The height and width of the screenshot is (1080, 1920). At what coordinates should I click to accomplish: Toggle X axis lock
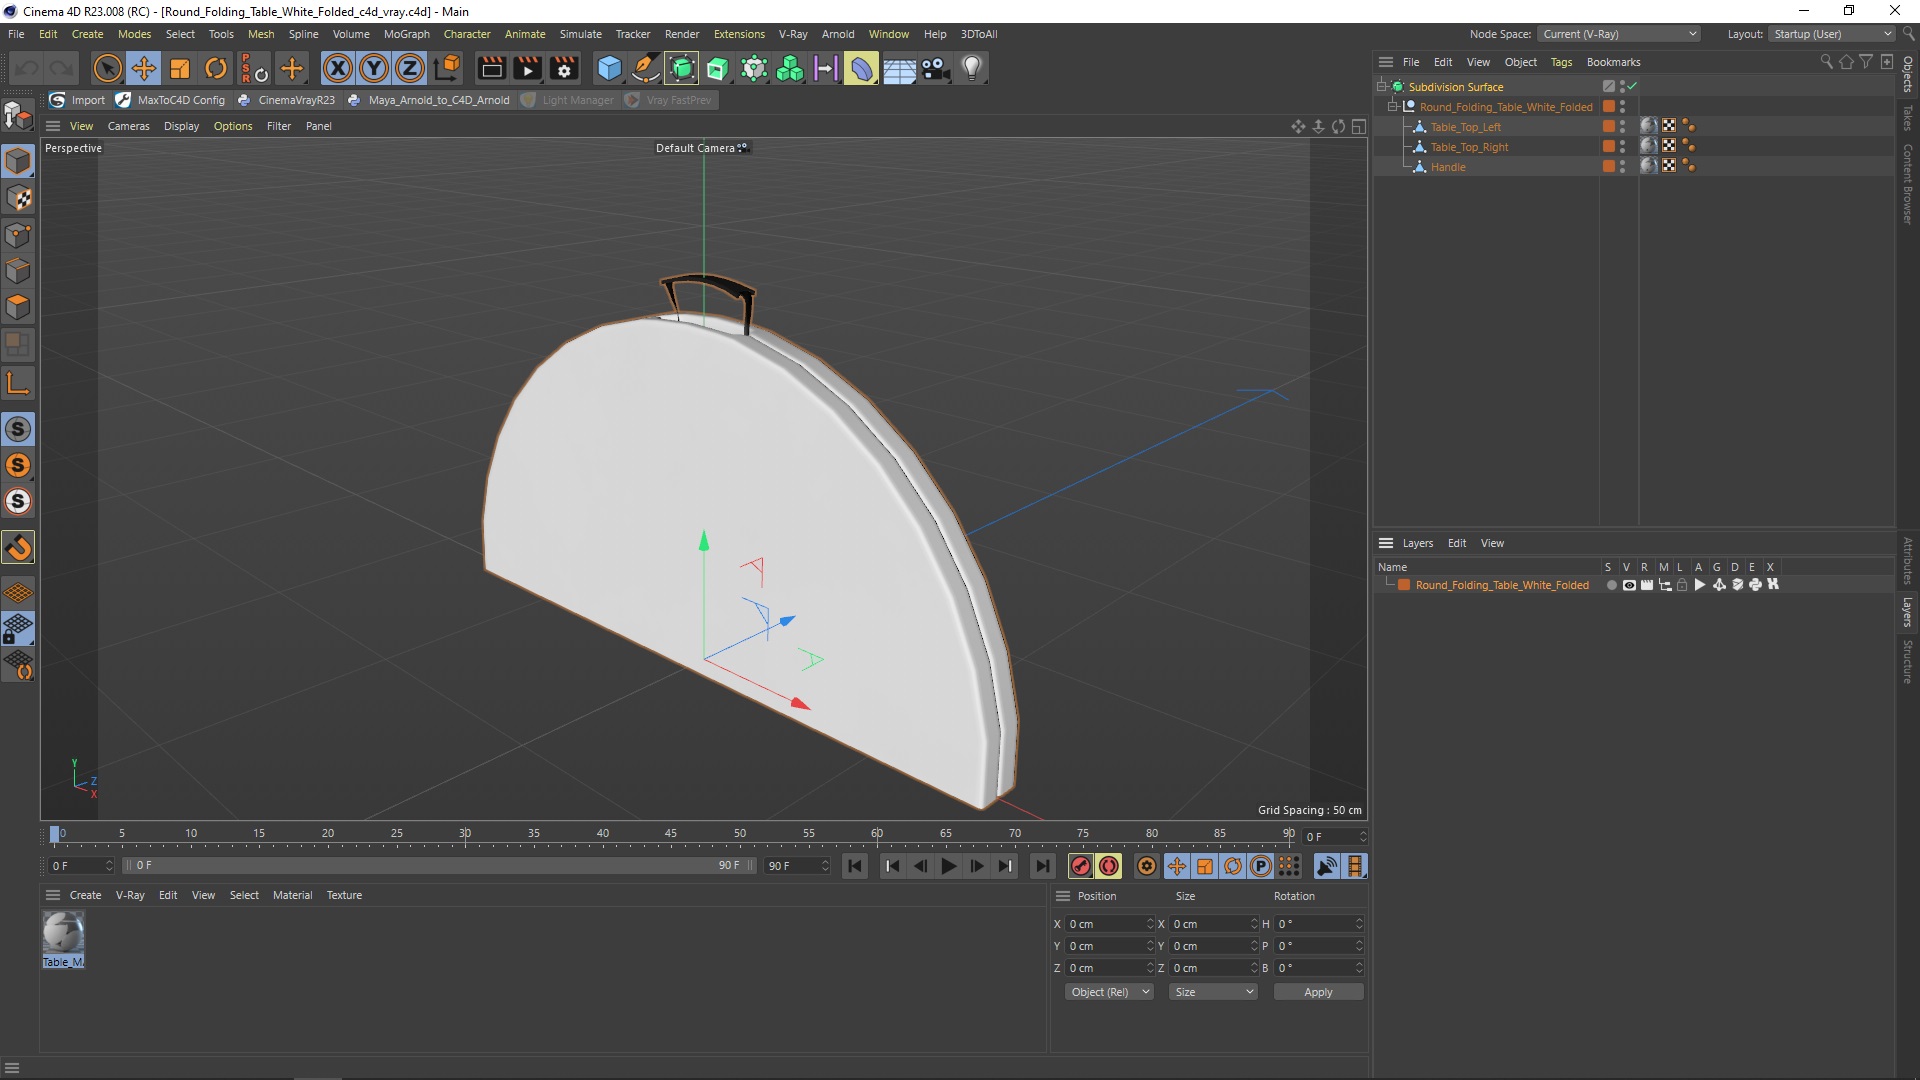pyautogui.click(x=338, y=69)
